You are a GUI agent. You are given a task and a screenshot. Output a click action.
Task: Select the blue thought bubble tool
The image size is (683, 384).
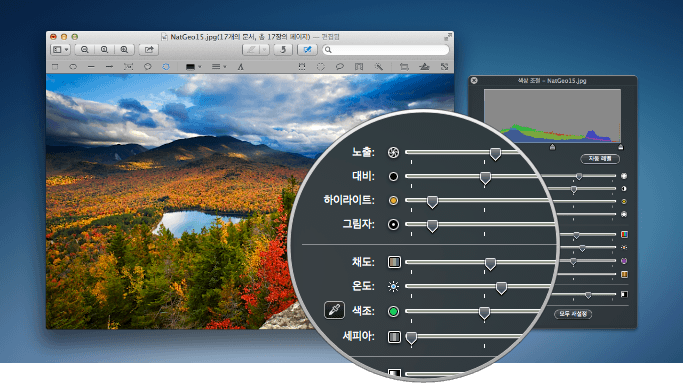pos(166,67)
